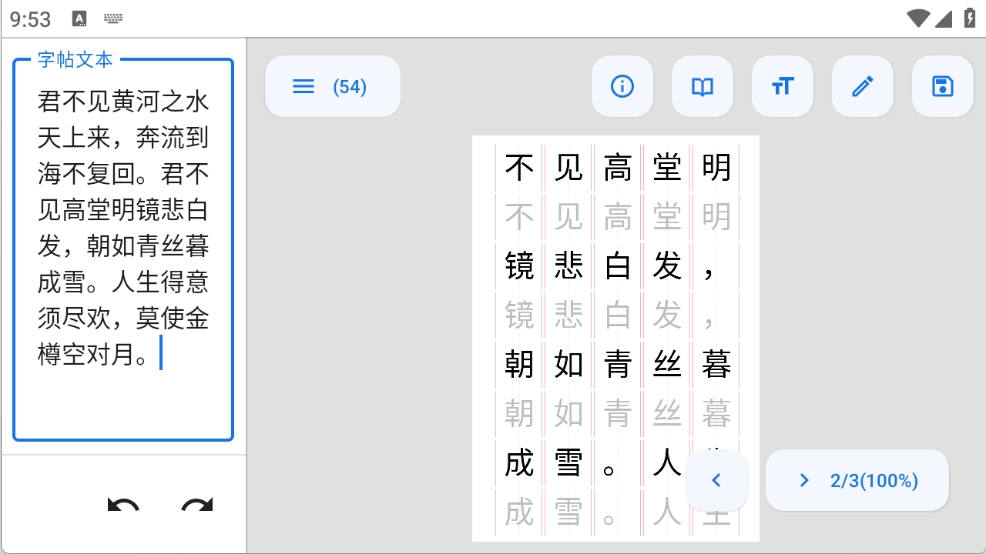986x554 pixels.
Task: Click inside the 字帖文本 text field
Action: point(123,250)
